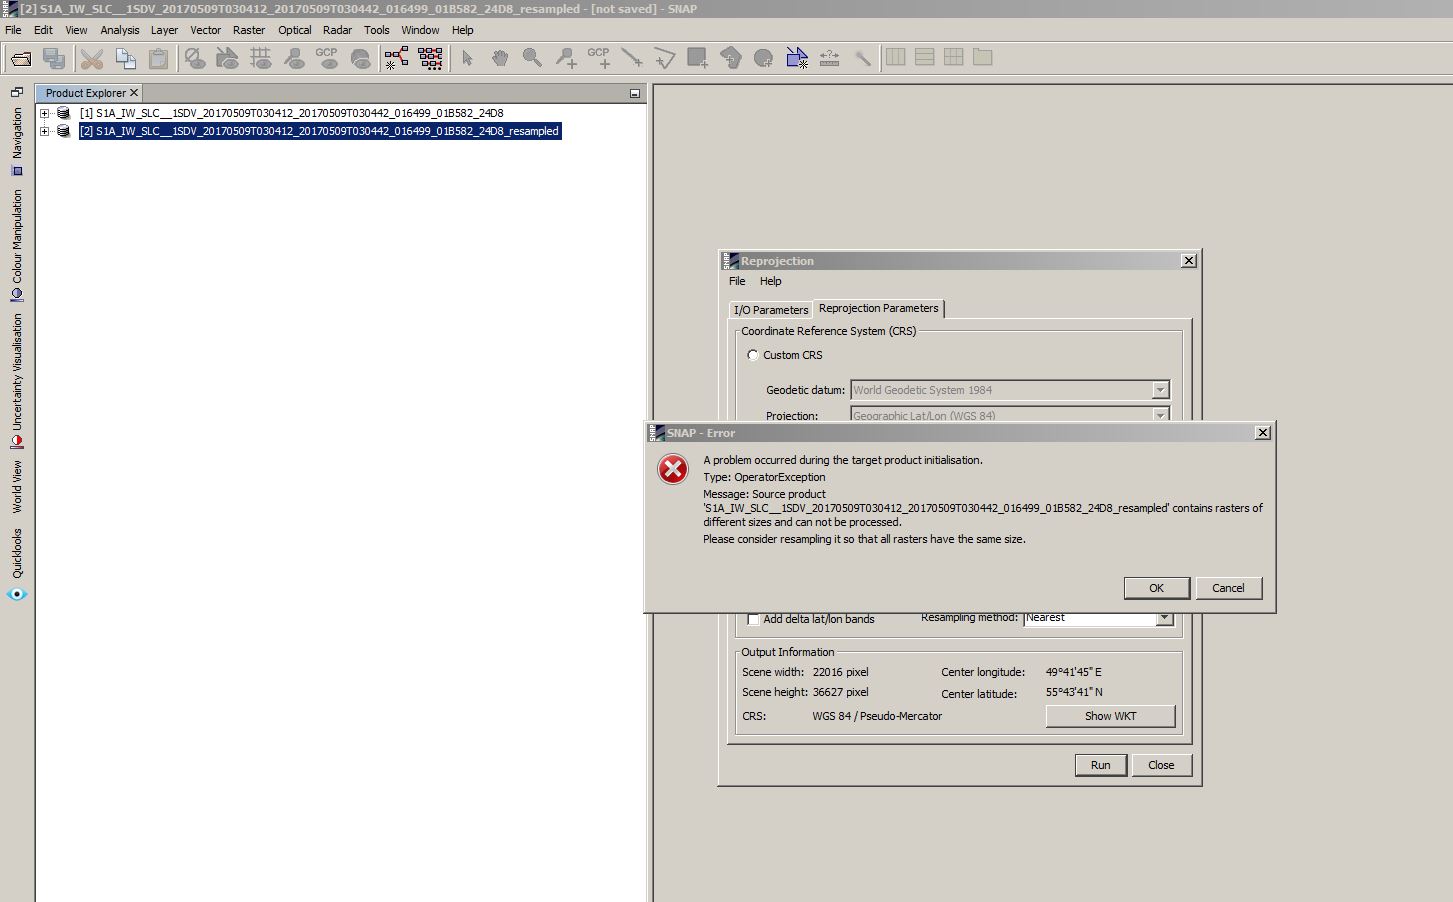1453x902 pixels.
Task: Enable Add delta lat/lon bands checkbox
Action: (x=753, y=620)
